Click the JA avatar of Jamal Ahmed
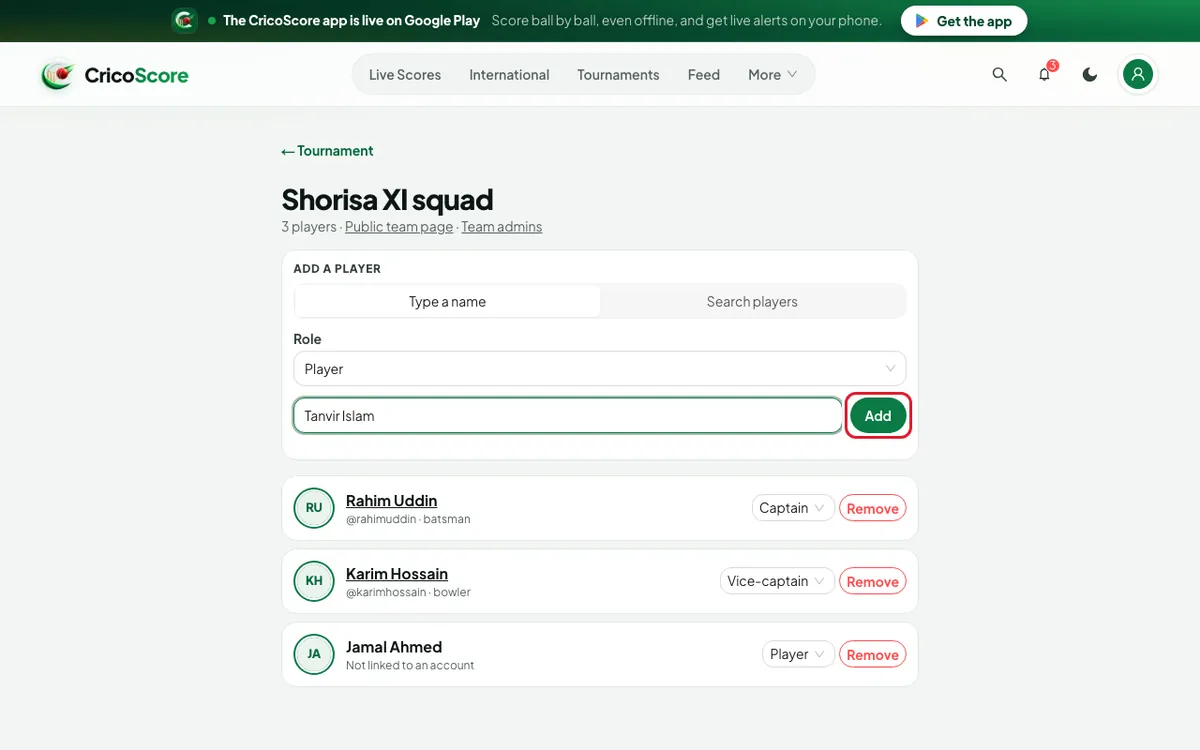The image size is (1200, 750). [314, 654]
